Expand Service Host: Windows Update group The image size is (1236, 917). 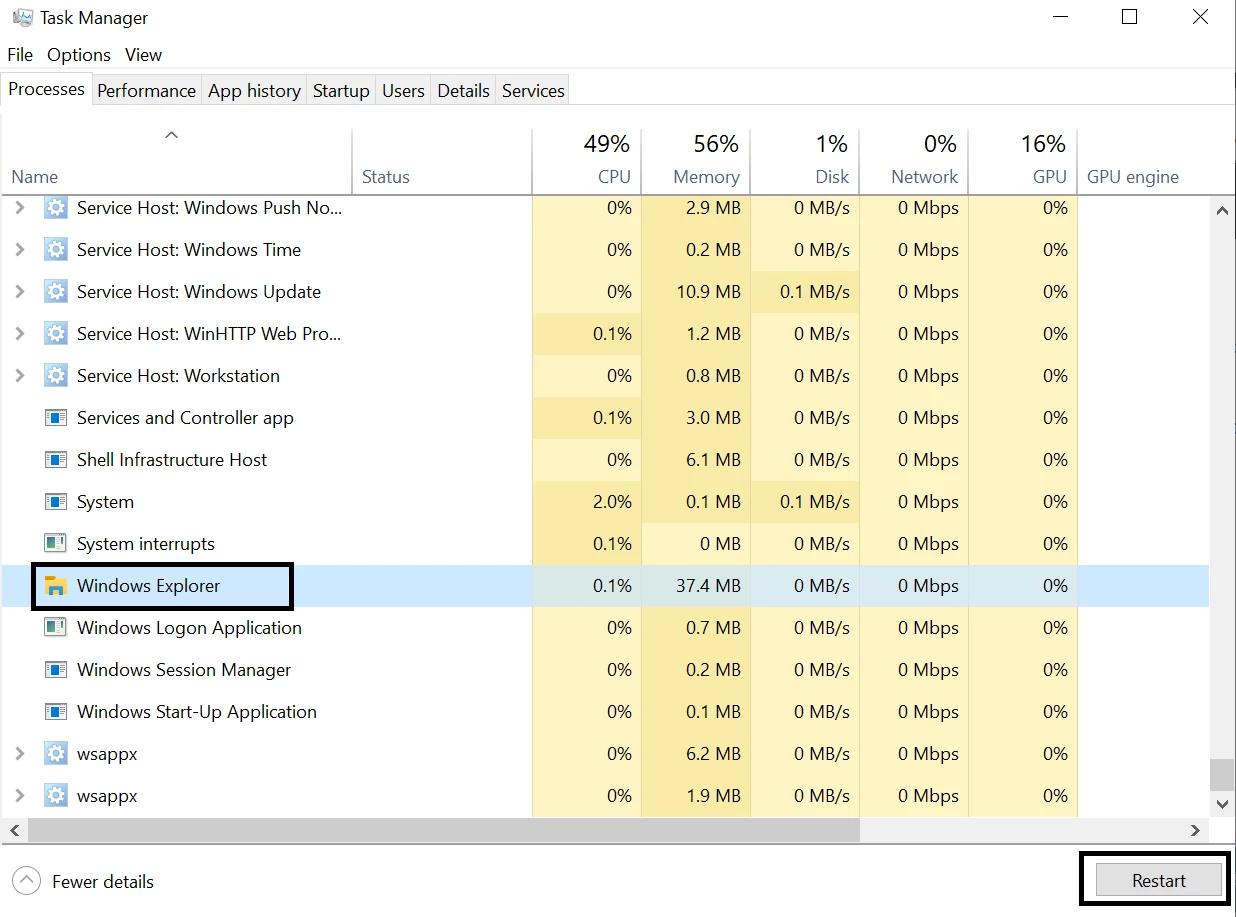(19, 292)
